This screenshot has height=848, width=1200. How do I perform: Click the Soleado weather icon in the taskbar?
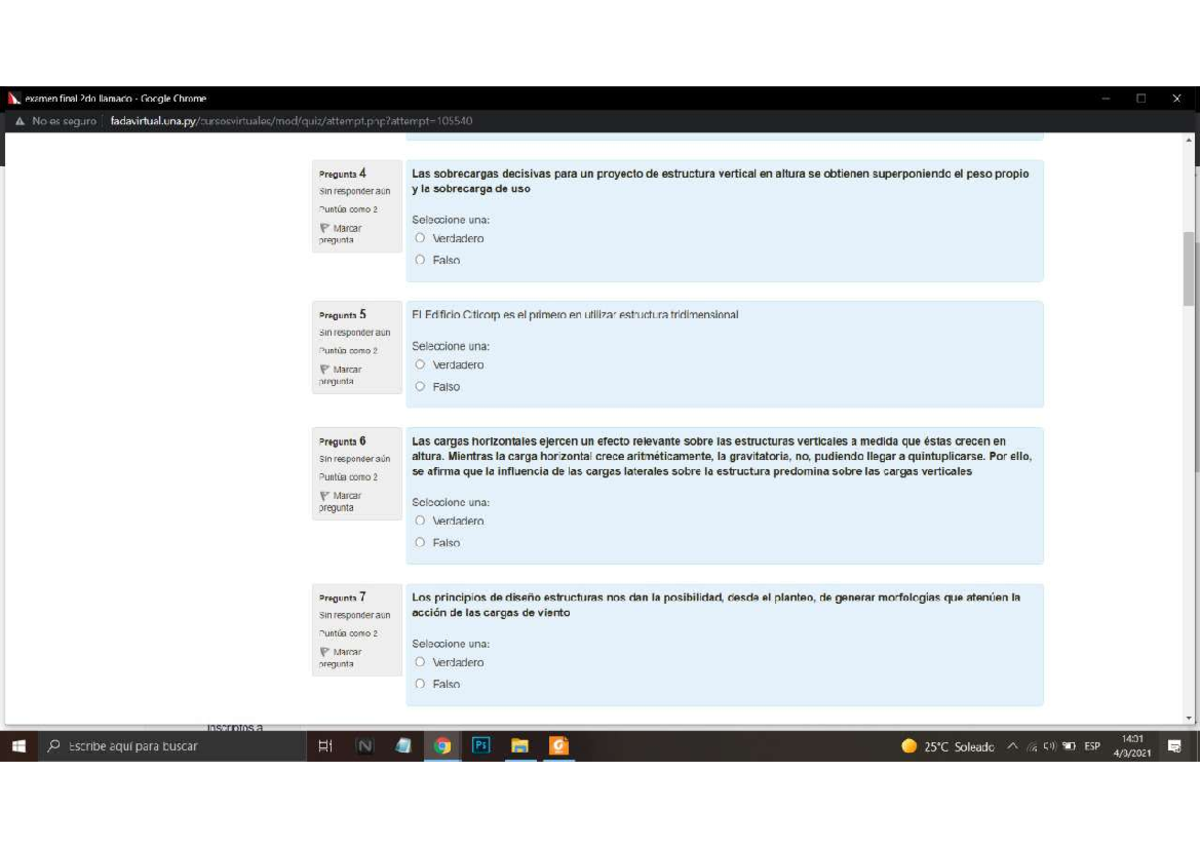909,745
